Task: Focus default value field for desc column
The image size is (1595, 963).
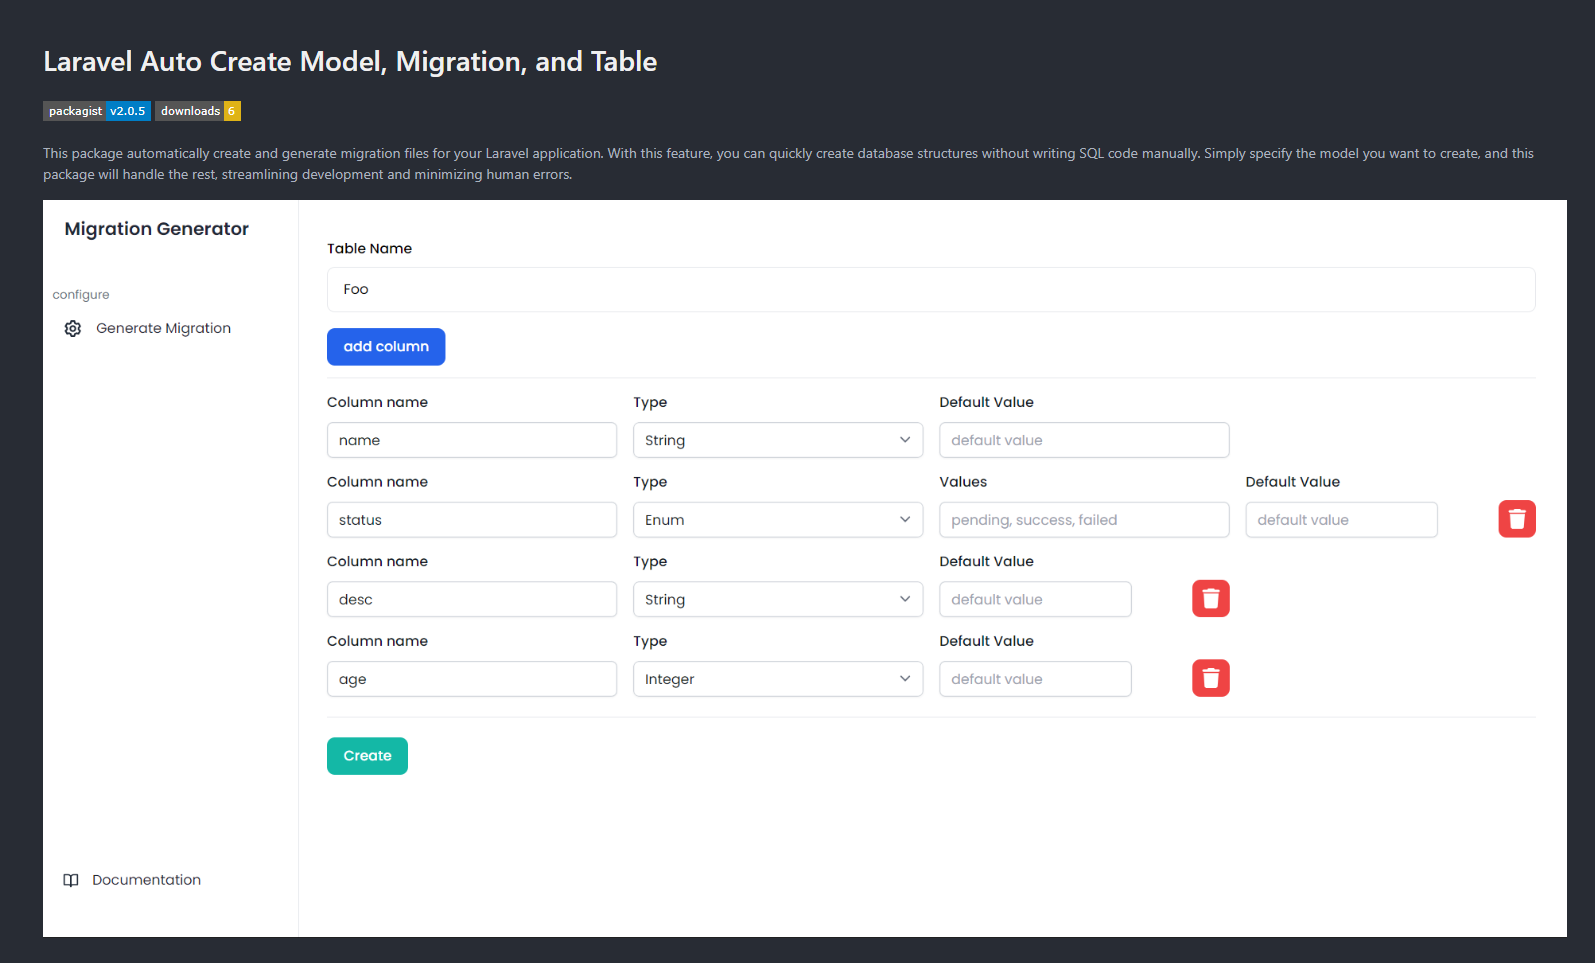Action: 1035,599
